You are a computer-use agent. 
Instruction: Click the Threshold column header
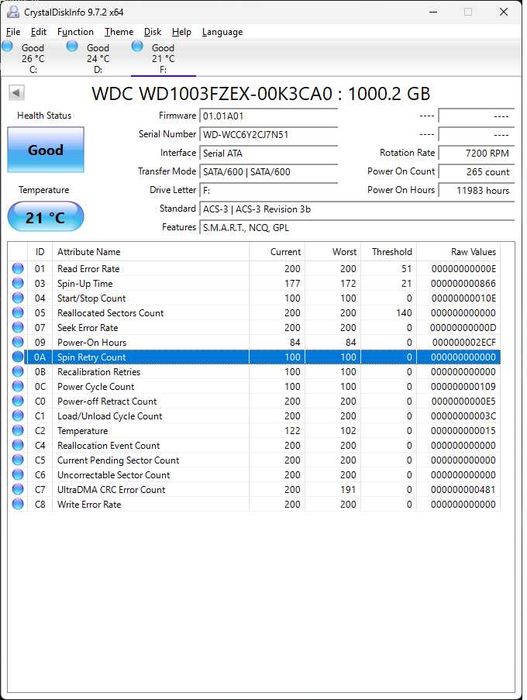point(389,252)
